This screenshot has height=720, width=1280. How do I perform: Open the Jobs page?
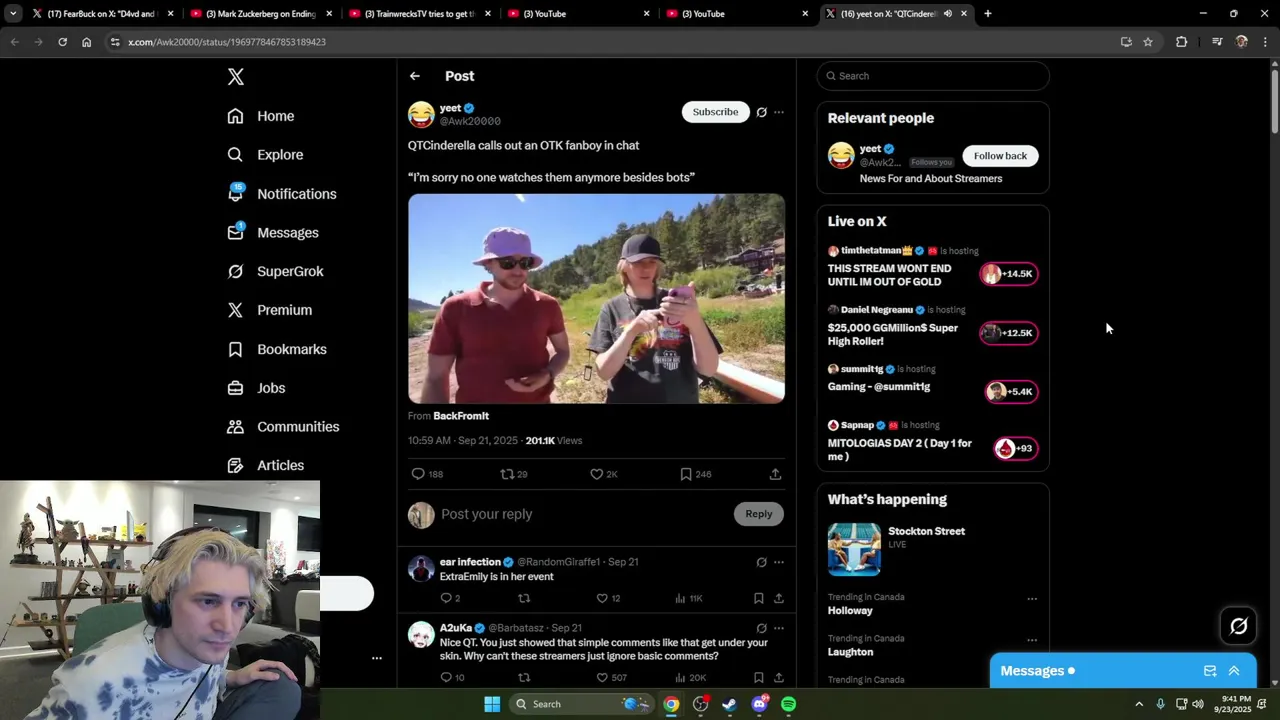256,388
